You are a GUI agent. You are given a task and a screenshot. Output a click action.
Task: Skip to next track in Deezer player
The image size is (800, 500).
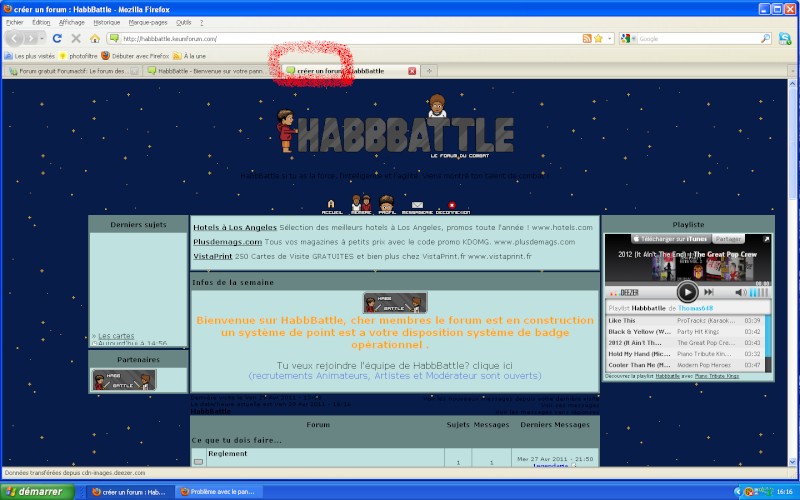[x=709, y=292]
